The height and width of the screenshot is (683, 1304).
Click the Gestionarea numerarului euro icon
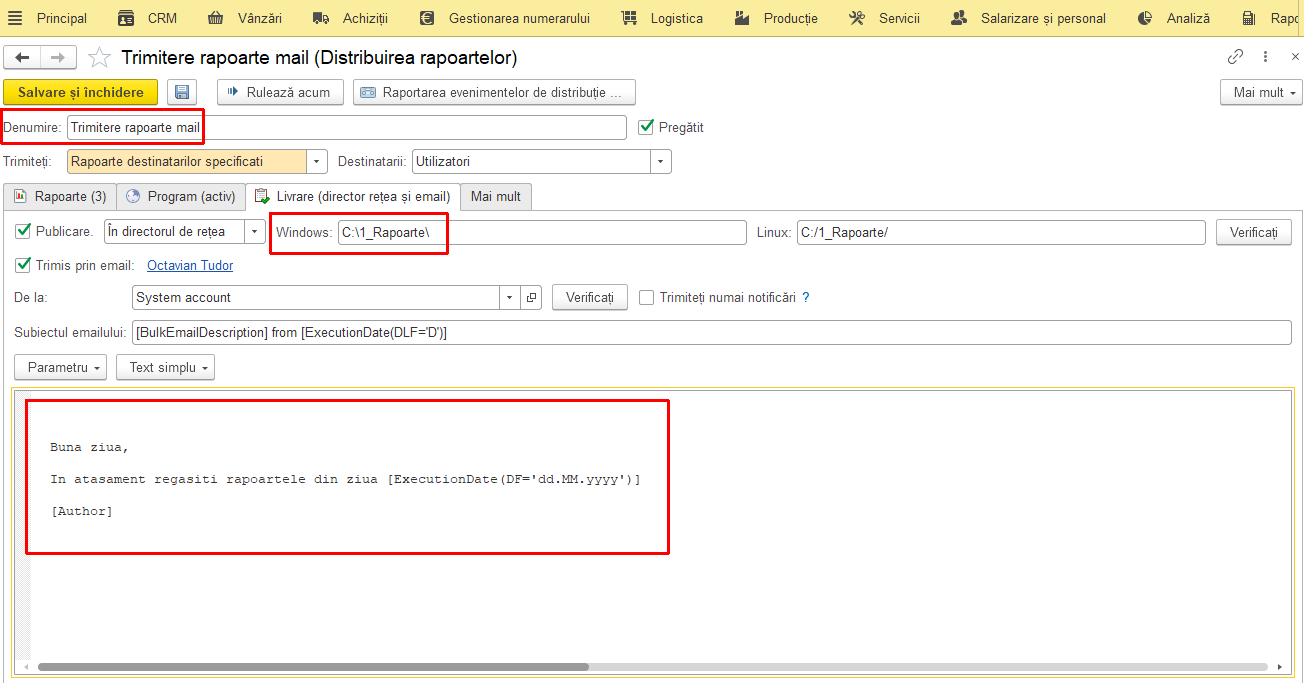427,18
